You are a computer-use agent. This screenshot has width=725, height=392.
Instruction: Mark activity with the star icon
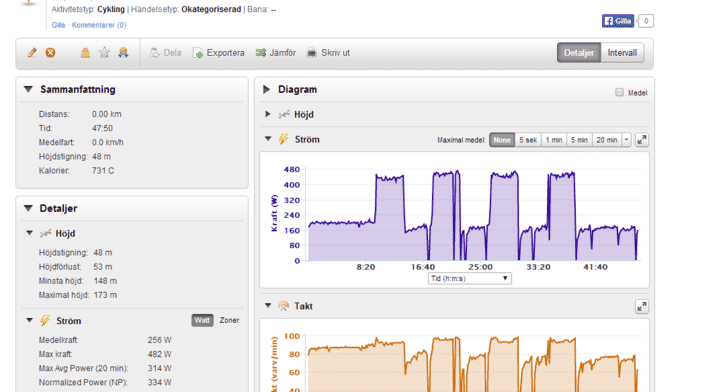click(x=104, y=53)
